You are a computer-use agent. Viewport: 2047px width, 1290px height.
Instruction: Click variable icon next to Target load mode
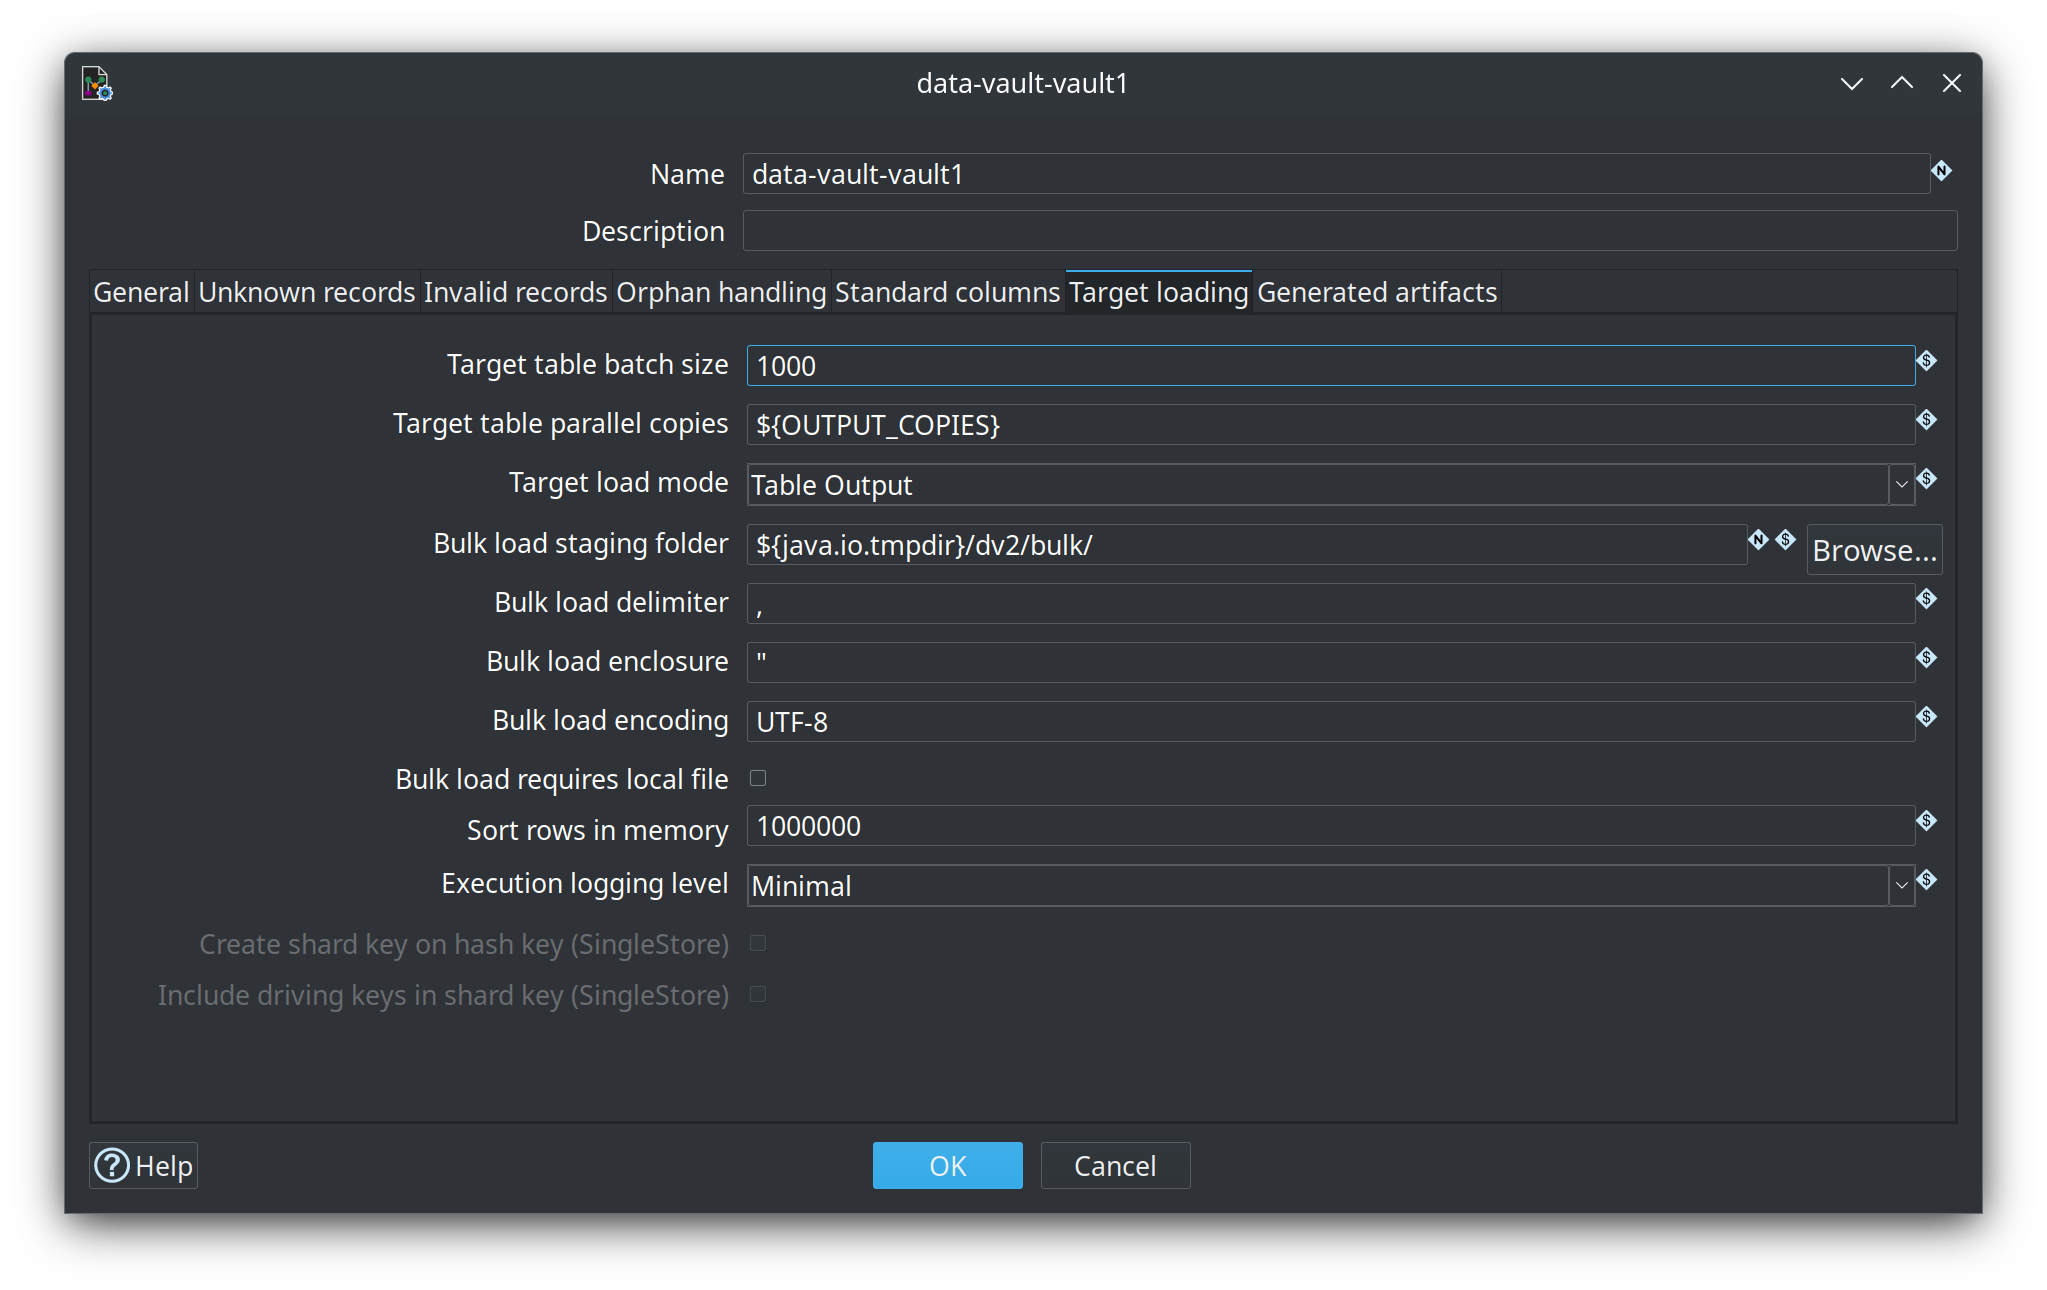[x=1927, y=479]
